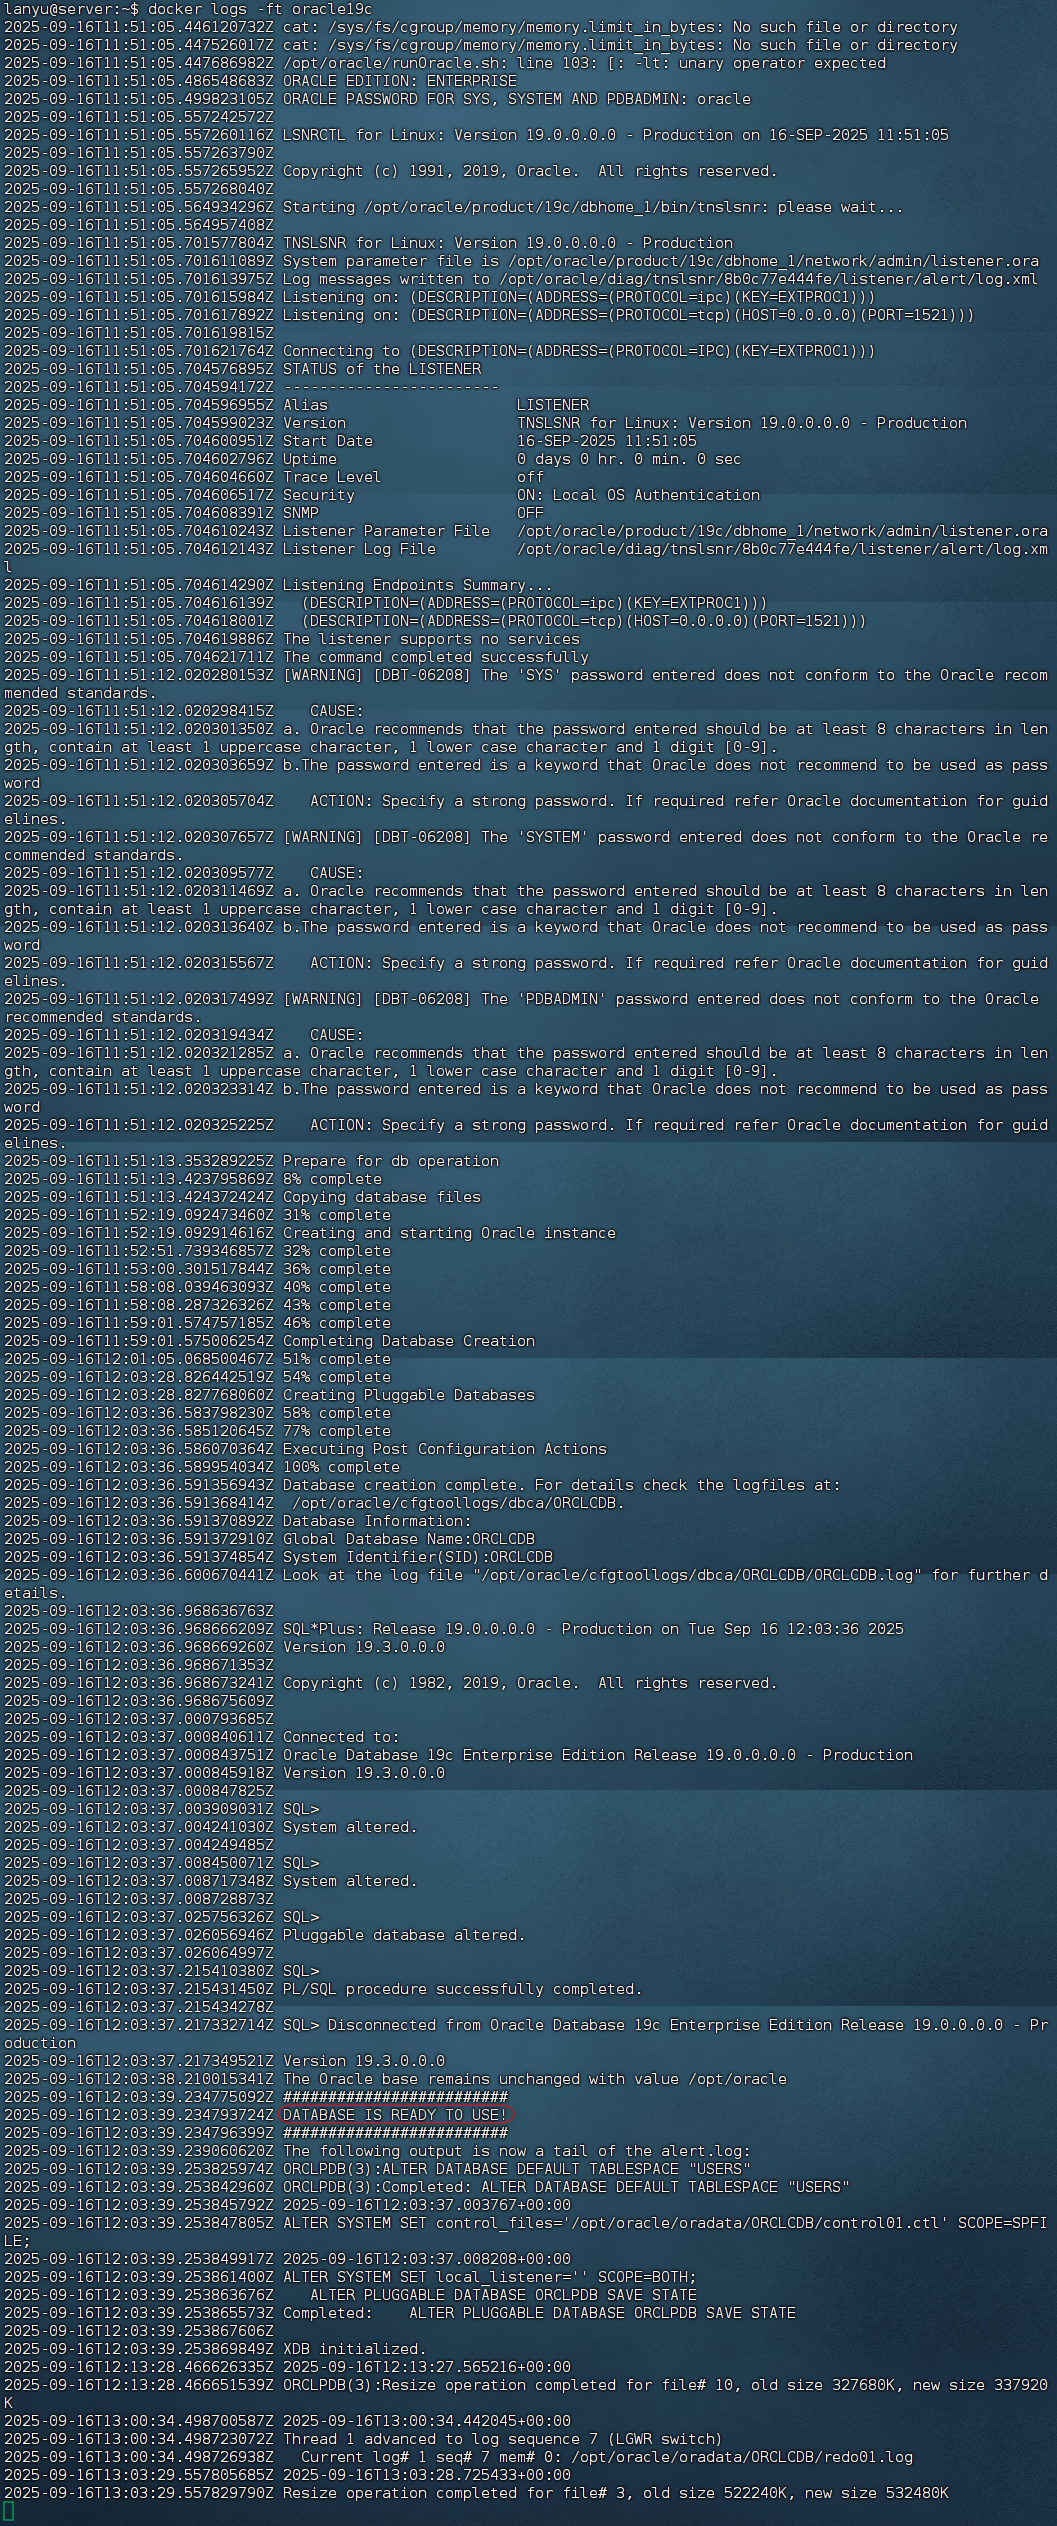Click the 'DATABASE IS READY TO USE!' text
This screenshot has width=1057, height=2526.
[x=395, y=2115]
